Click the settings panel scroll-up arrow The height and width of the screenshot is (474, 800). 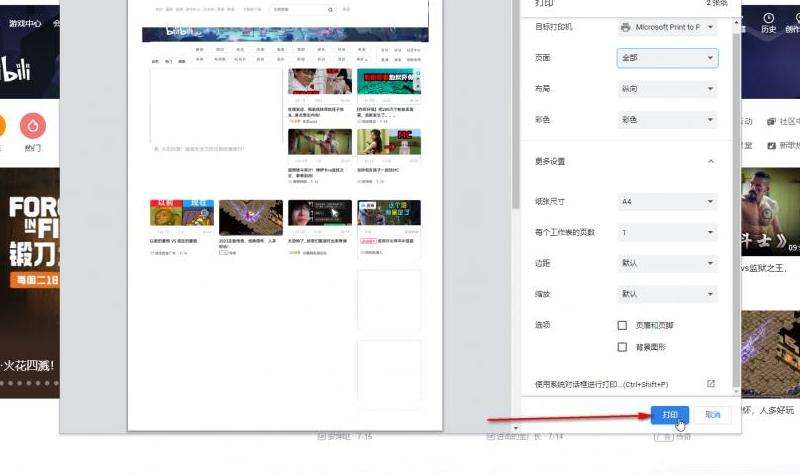[x=736, y=23]
